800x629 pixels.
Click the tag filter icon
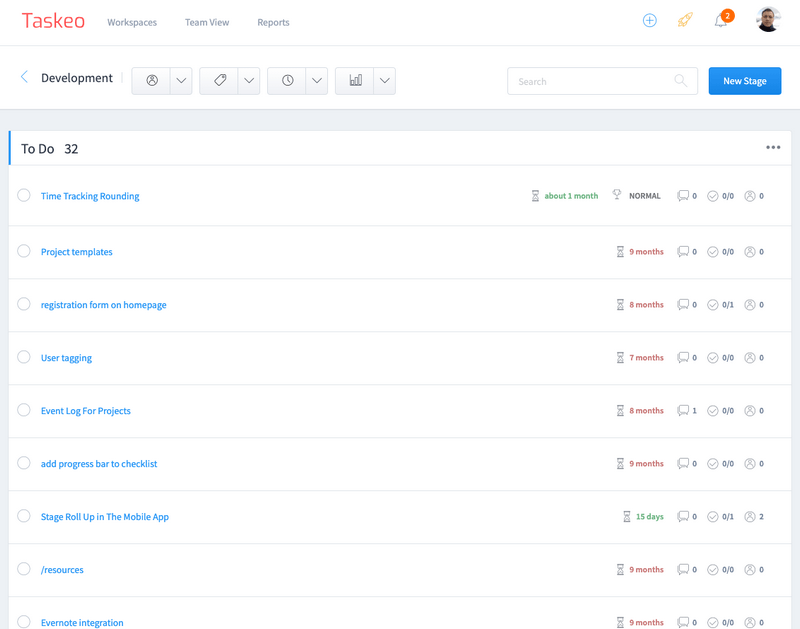point(220,81)
